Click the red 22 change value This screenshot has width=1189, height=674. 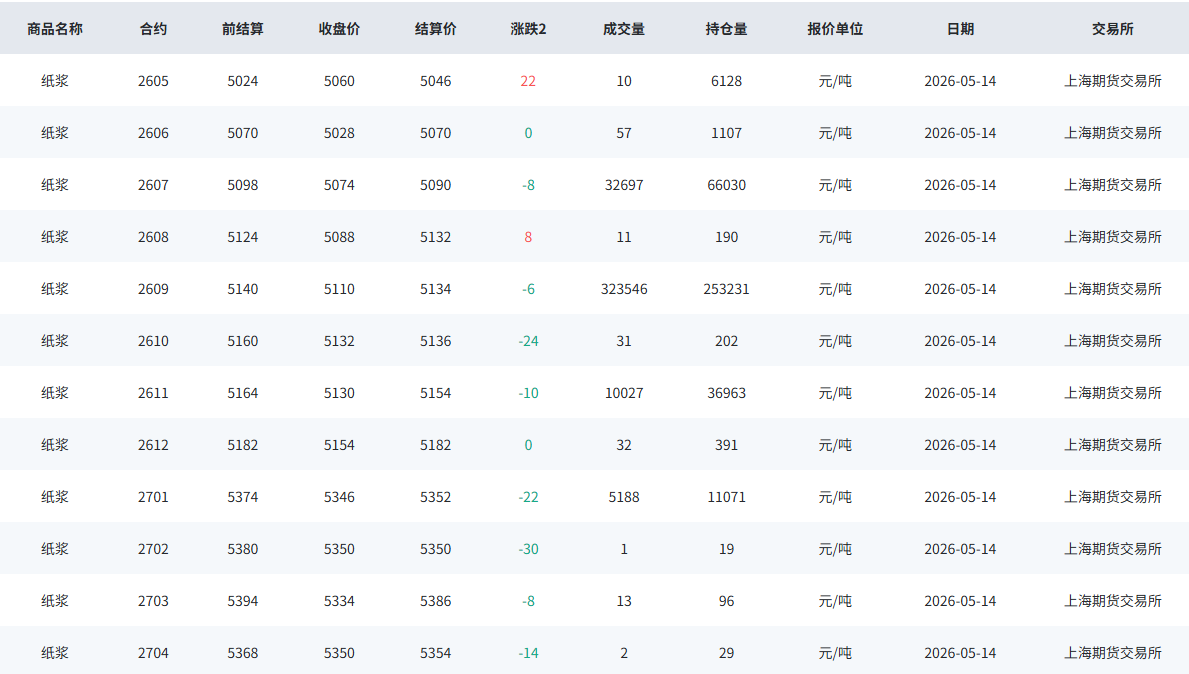coord(528,81)
